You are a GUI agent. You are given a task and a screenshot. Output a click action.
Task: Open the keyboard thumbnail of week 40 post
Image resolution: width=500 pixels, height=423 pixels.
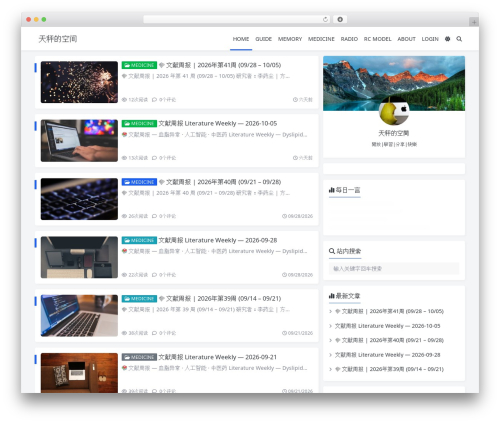point(79,199)
